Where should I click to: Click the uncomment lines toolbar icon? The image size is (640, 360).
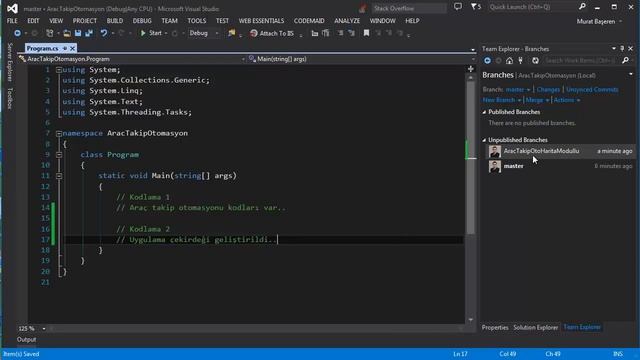(x=351, y=33)
